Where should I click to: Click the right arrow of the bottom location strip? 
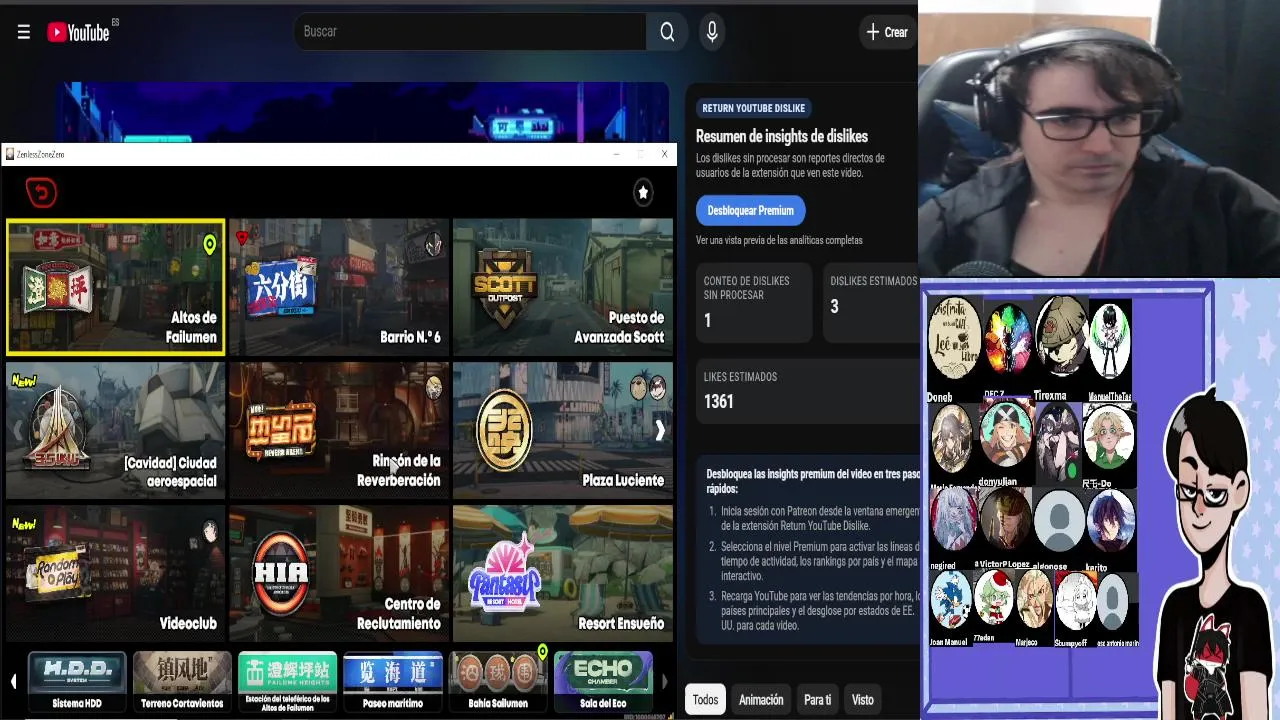tap(664, 681)
